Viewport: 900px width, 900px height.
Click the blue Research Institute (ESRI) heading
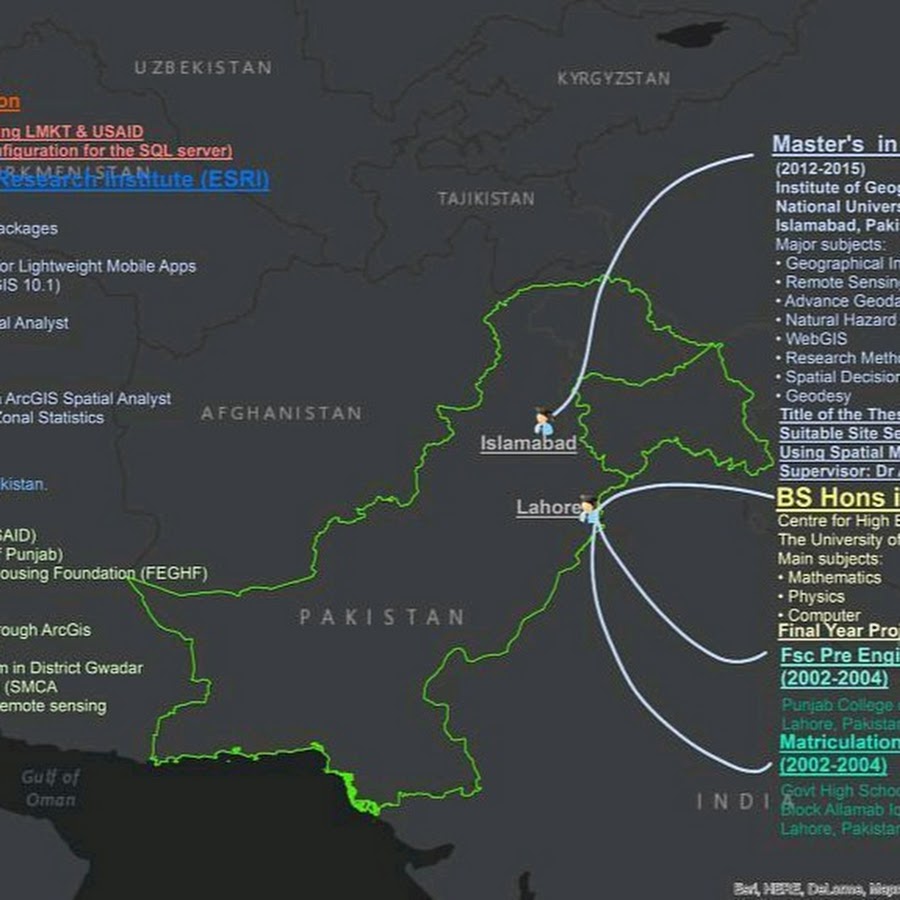(134, 180)
